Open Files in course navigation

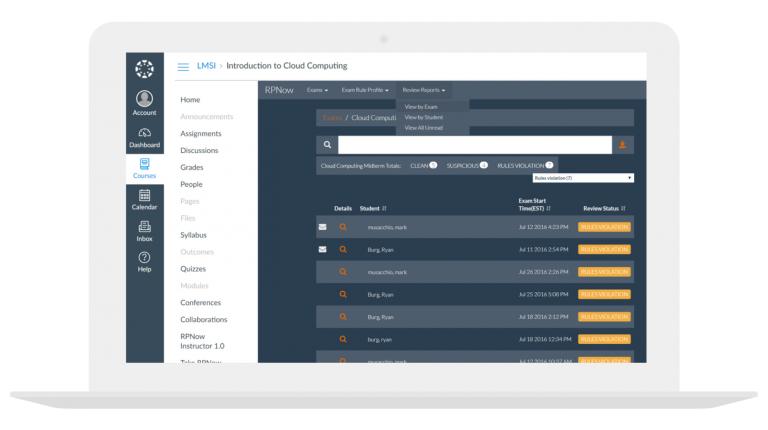[x=188, y=218]
